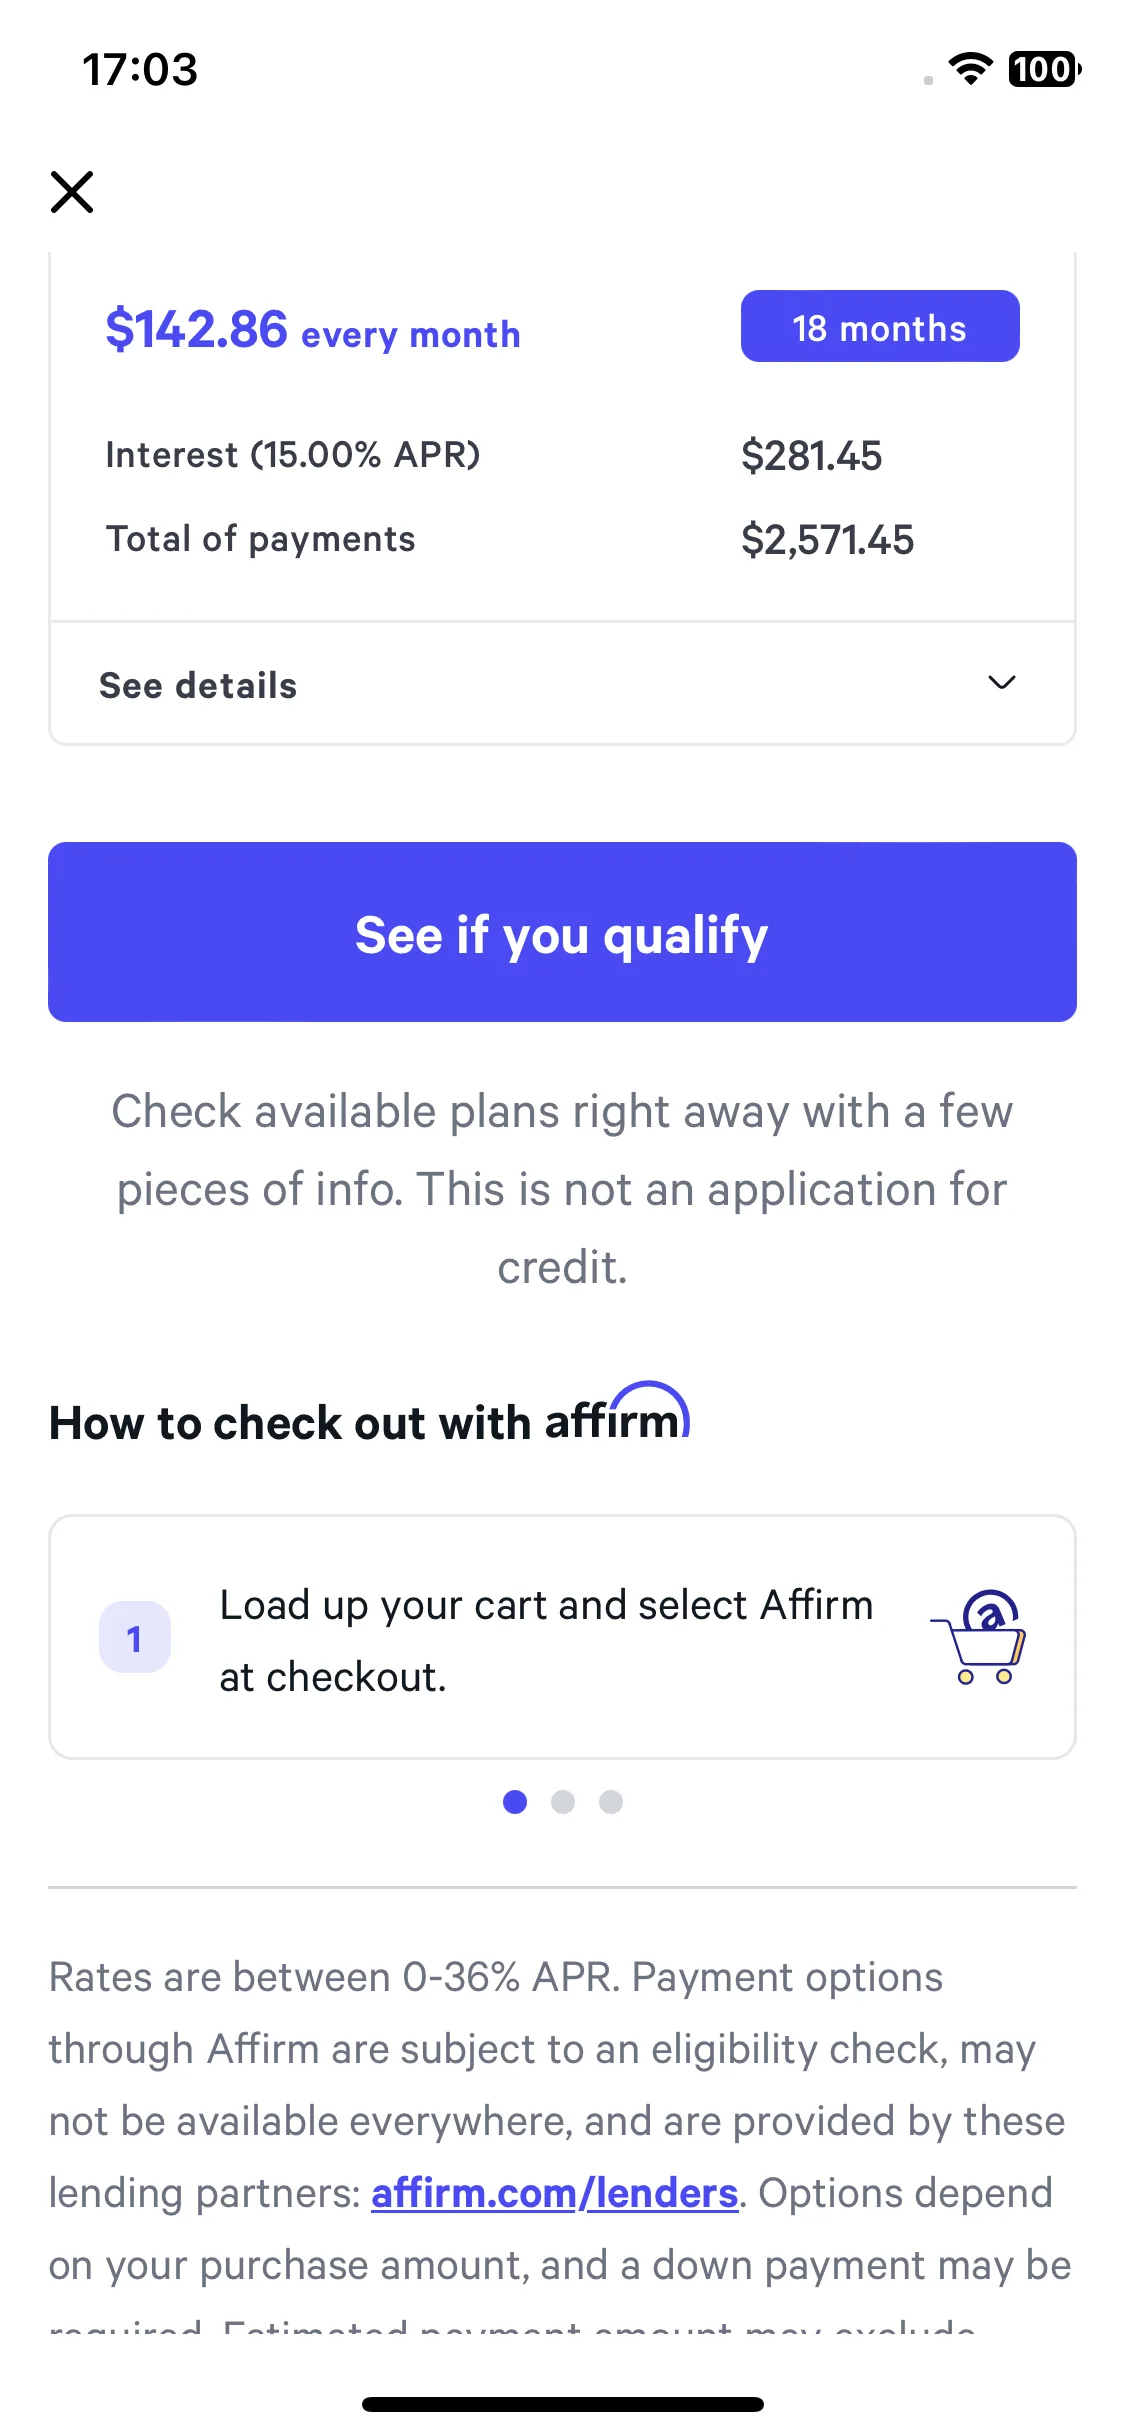Tap the $142.86 every month amount

coord(313,330)
